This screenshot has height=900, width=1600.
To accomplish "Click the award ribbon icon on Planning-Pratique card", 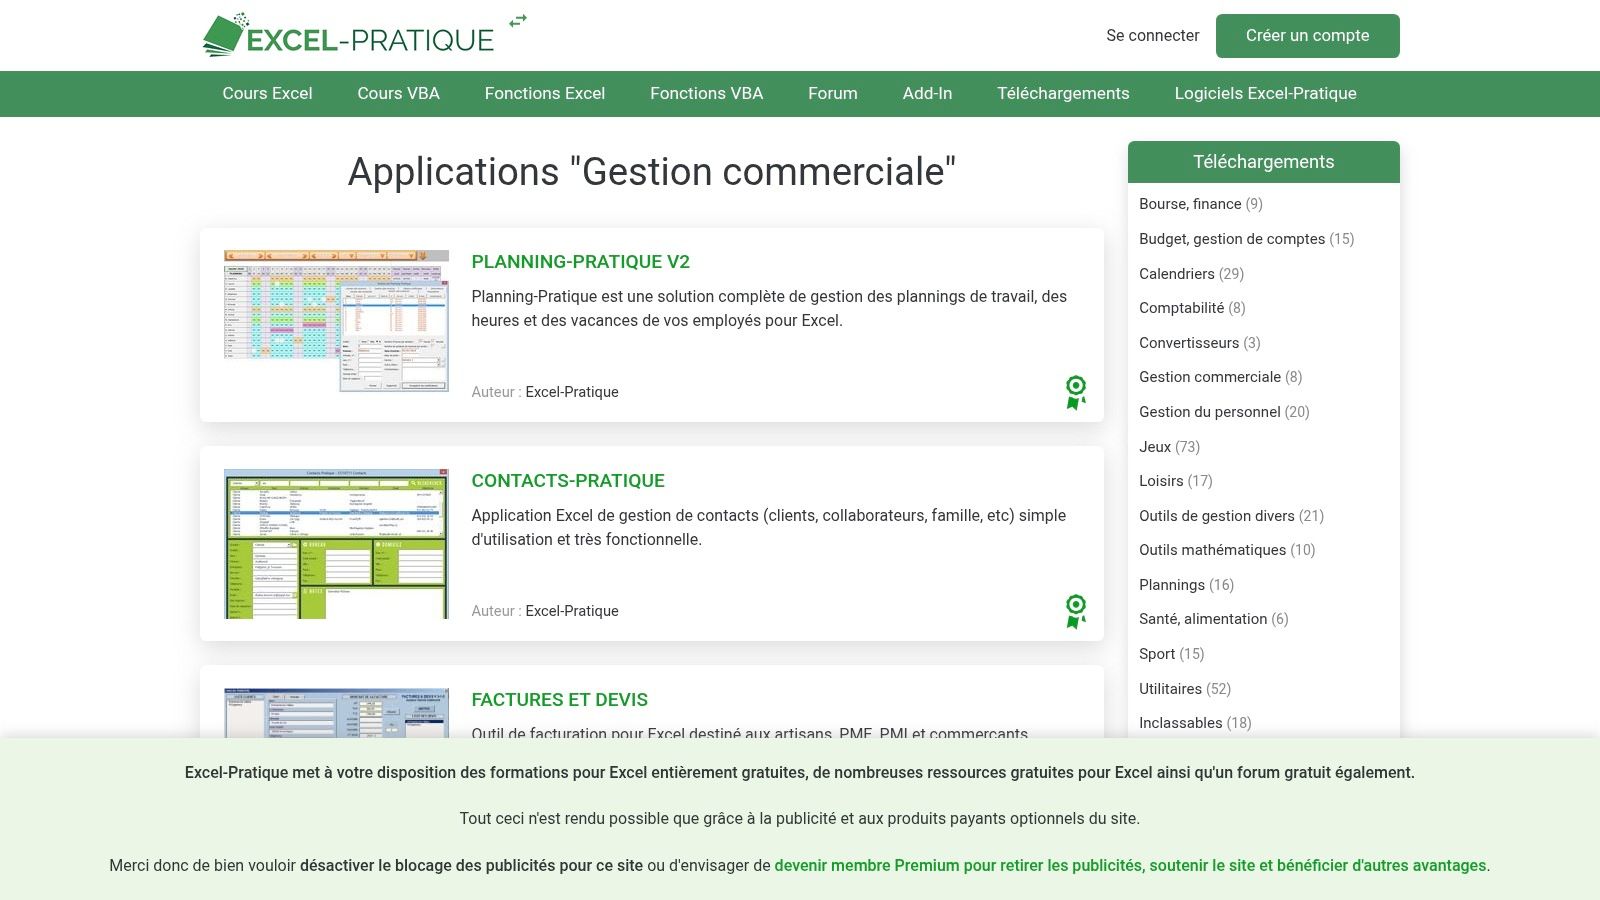I will 1075,392.
